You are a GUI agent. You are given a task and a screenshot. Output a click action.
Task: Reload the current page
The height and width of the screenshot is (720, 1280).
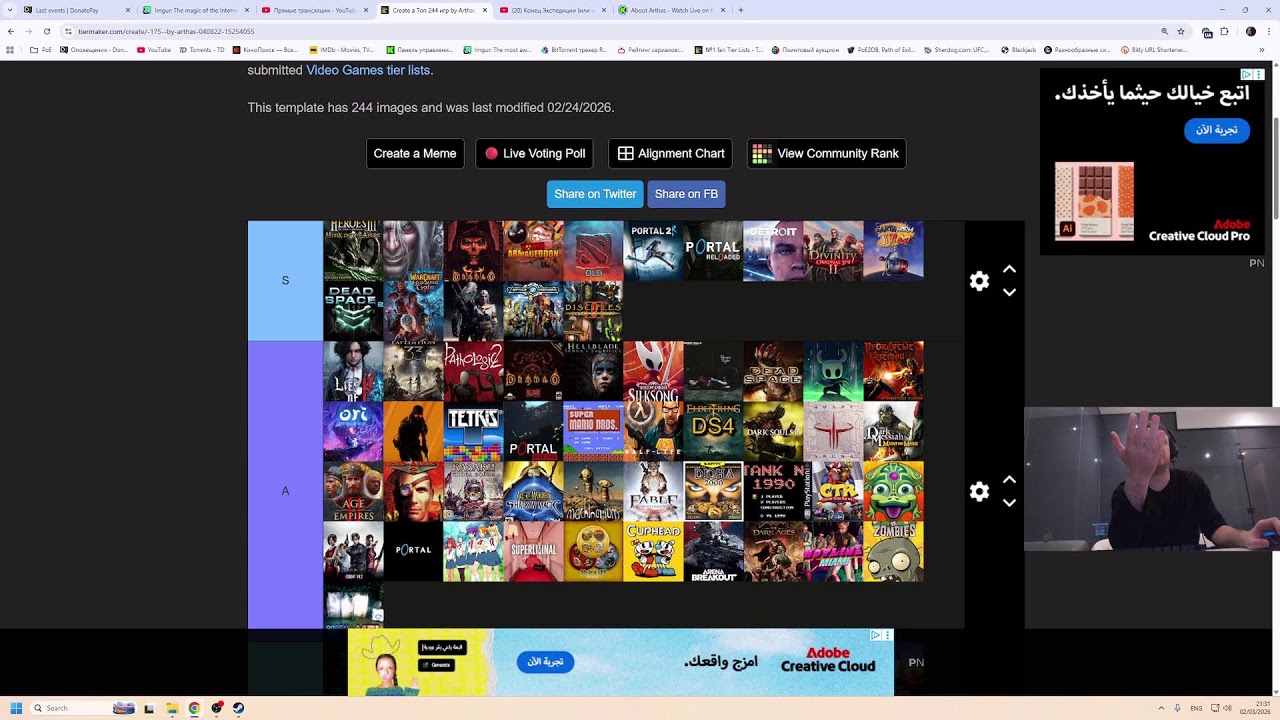[46, 31]
